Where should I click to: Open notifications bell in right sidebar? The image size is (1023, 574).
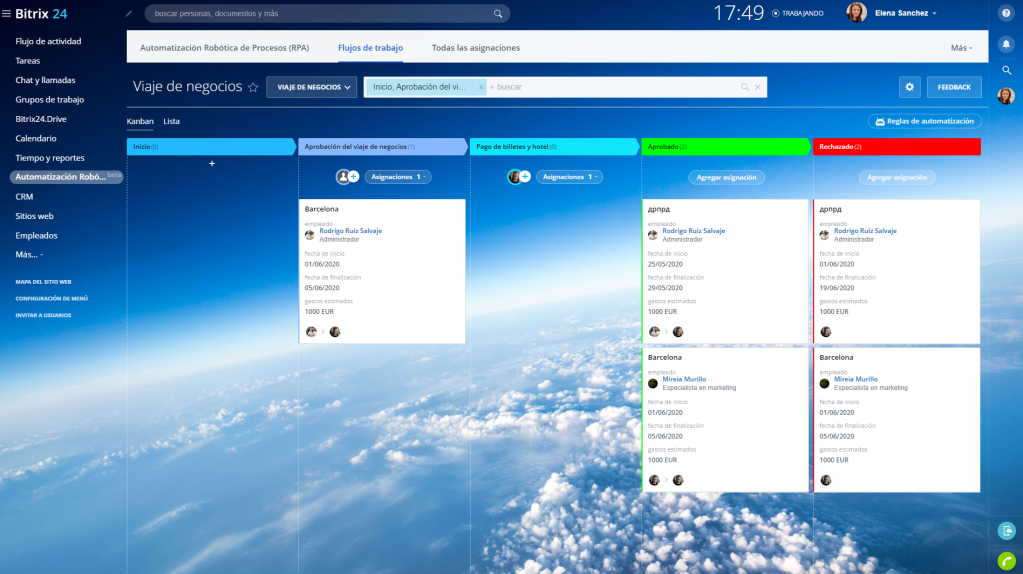tap(1006, 44)
